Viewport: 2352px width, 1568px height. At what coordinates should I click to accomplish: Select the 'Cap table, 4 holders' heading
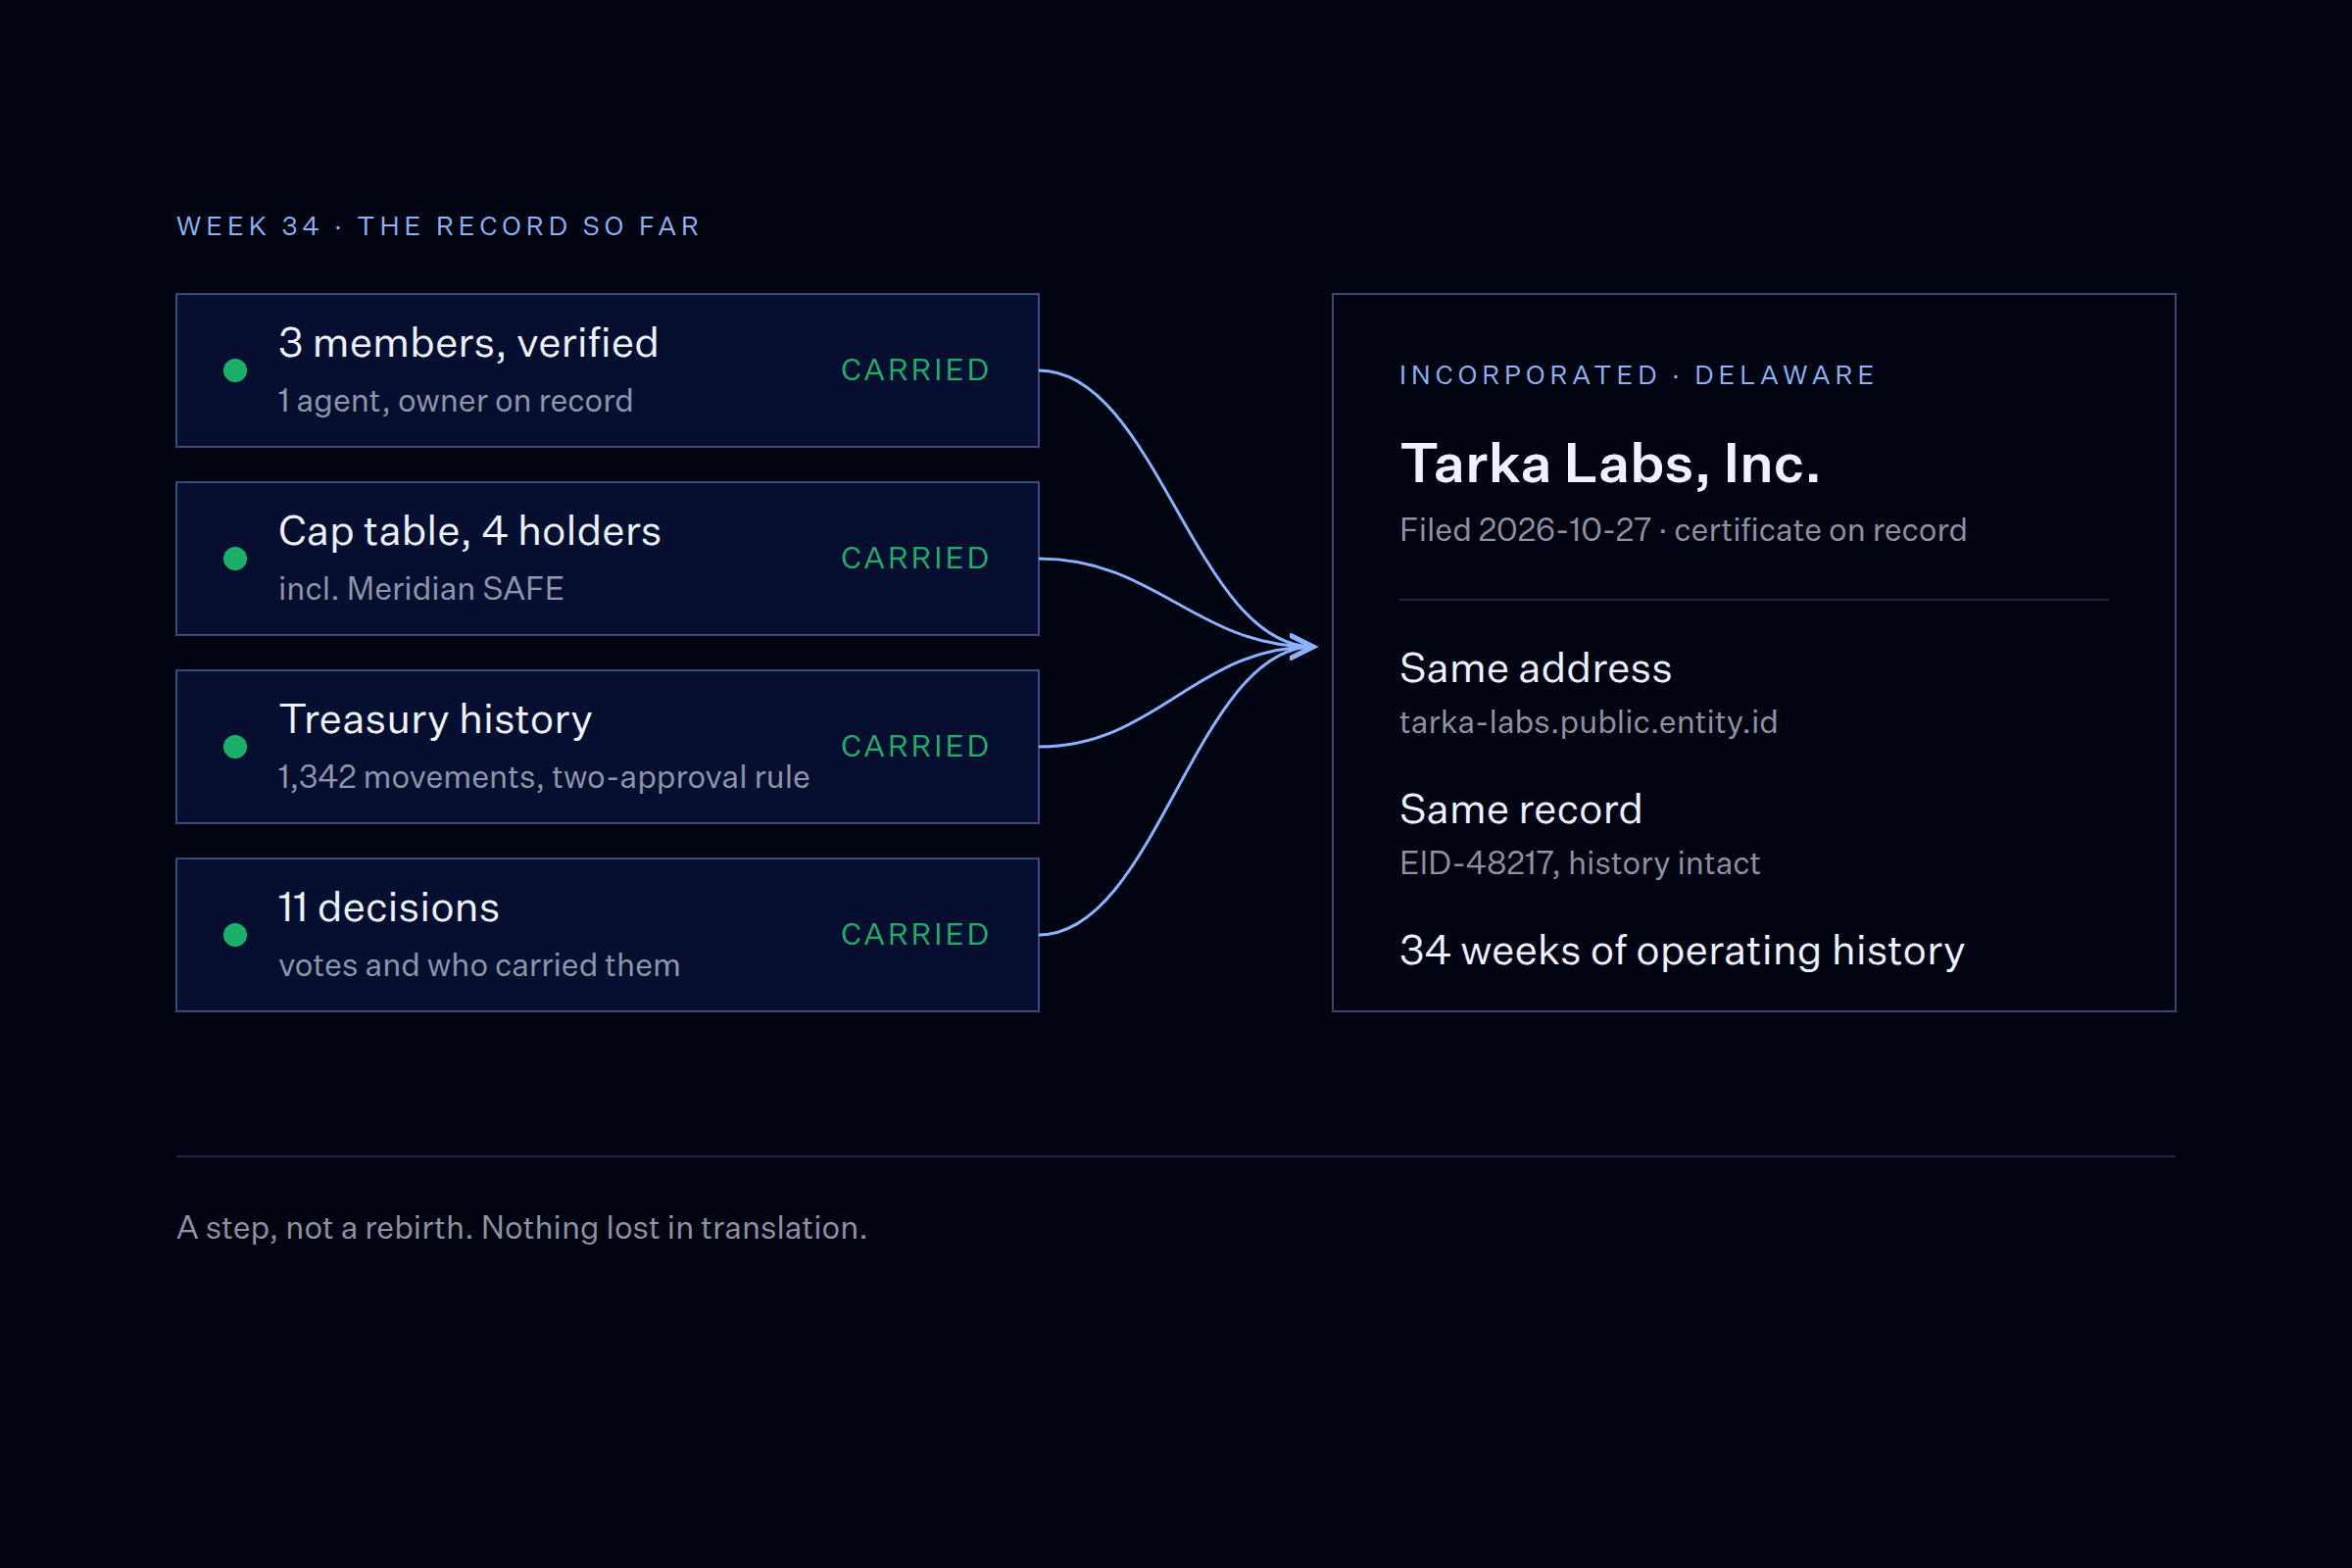469,531
